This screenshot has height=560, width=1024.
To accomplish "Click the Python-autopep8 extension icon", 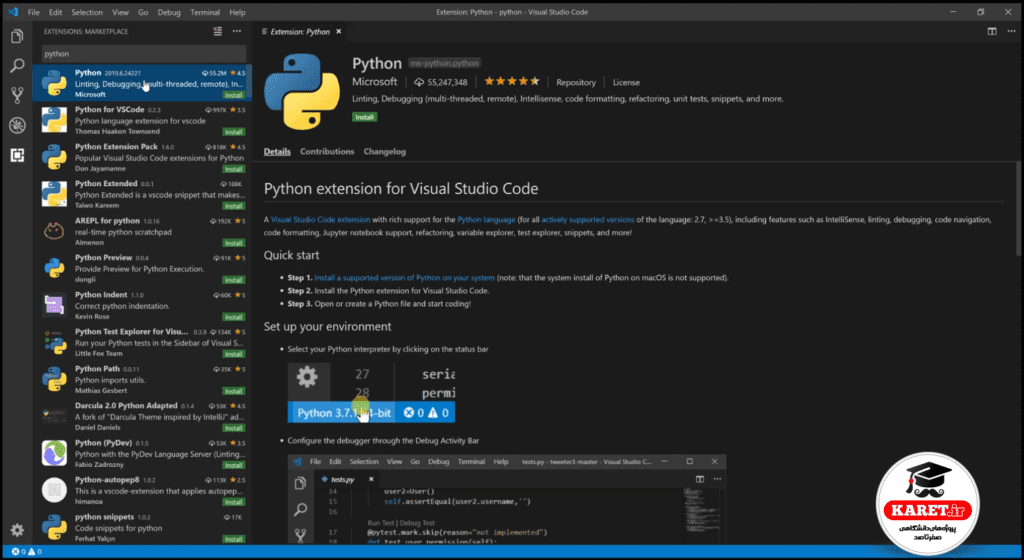I will click(54, 490).
